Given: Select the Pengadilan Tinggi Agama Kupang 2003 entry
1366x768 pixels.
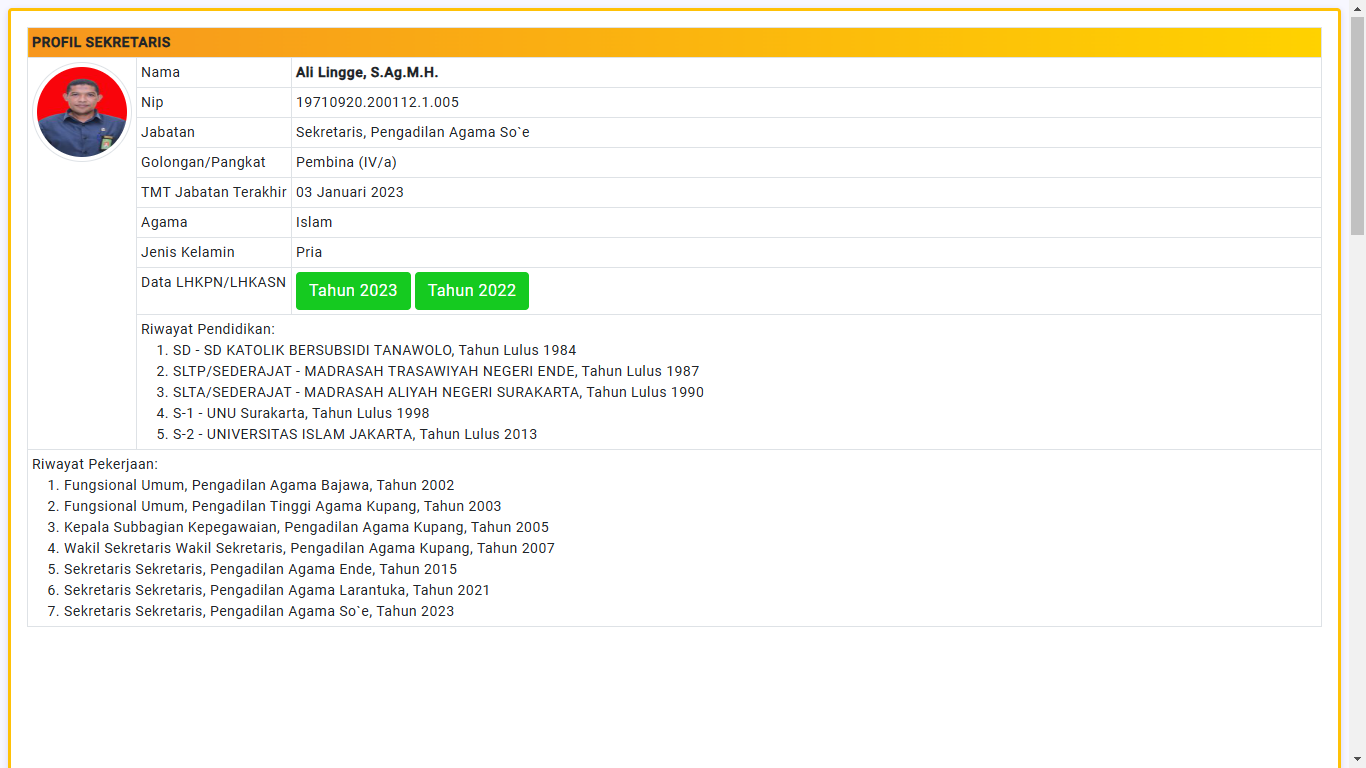Looking at the screenshot, I should (x=283, y=506).
